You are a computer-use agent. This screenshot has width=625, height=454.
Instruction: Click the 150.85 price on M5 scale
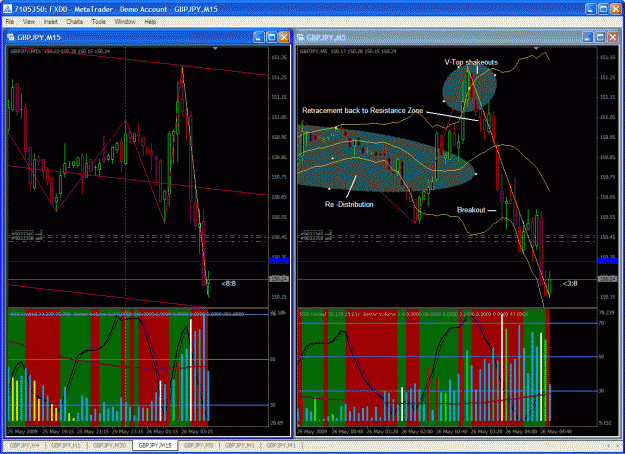pos(608,157)
